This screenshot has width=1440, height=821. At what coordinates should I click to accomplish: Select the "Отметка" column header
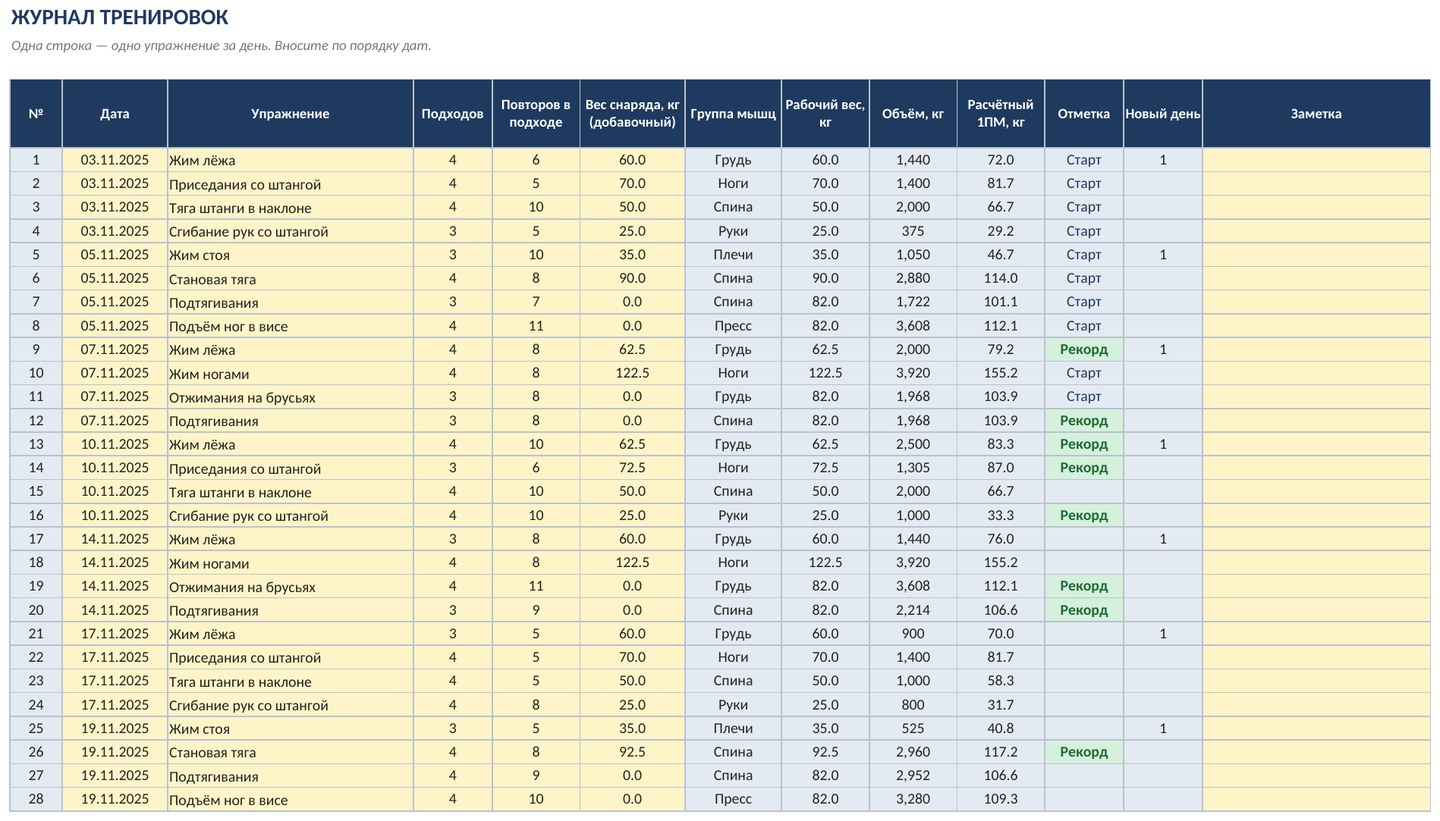pos(1084,114)
